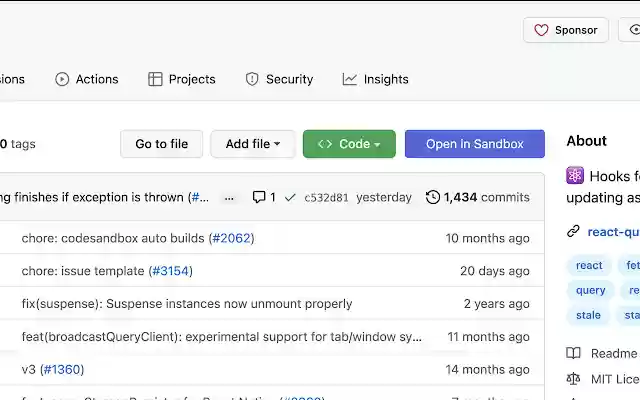Click the heart icon on Sponsor button

541,30
